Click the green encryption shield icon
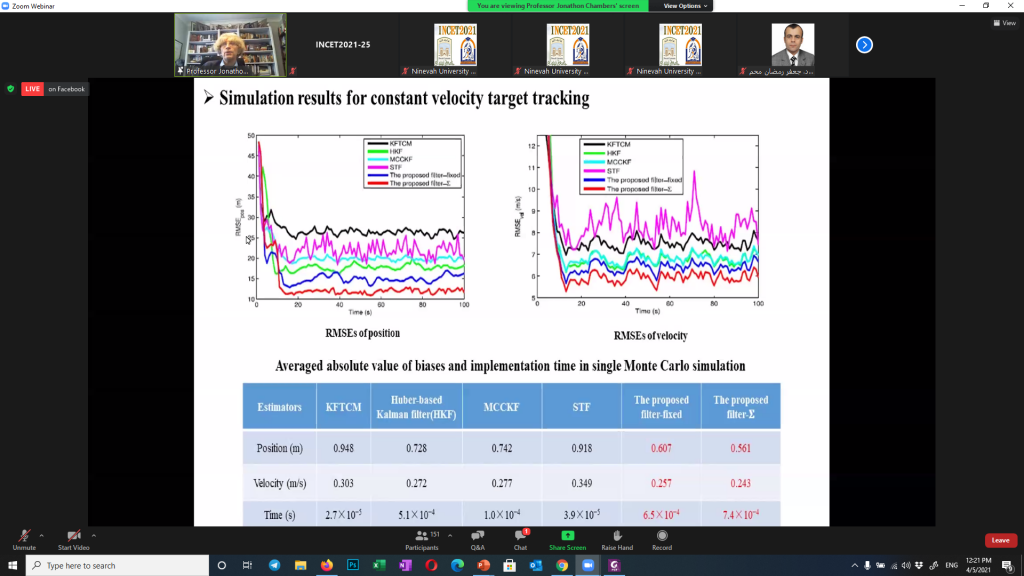Screen dimensions: 1024x576 11,89
